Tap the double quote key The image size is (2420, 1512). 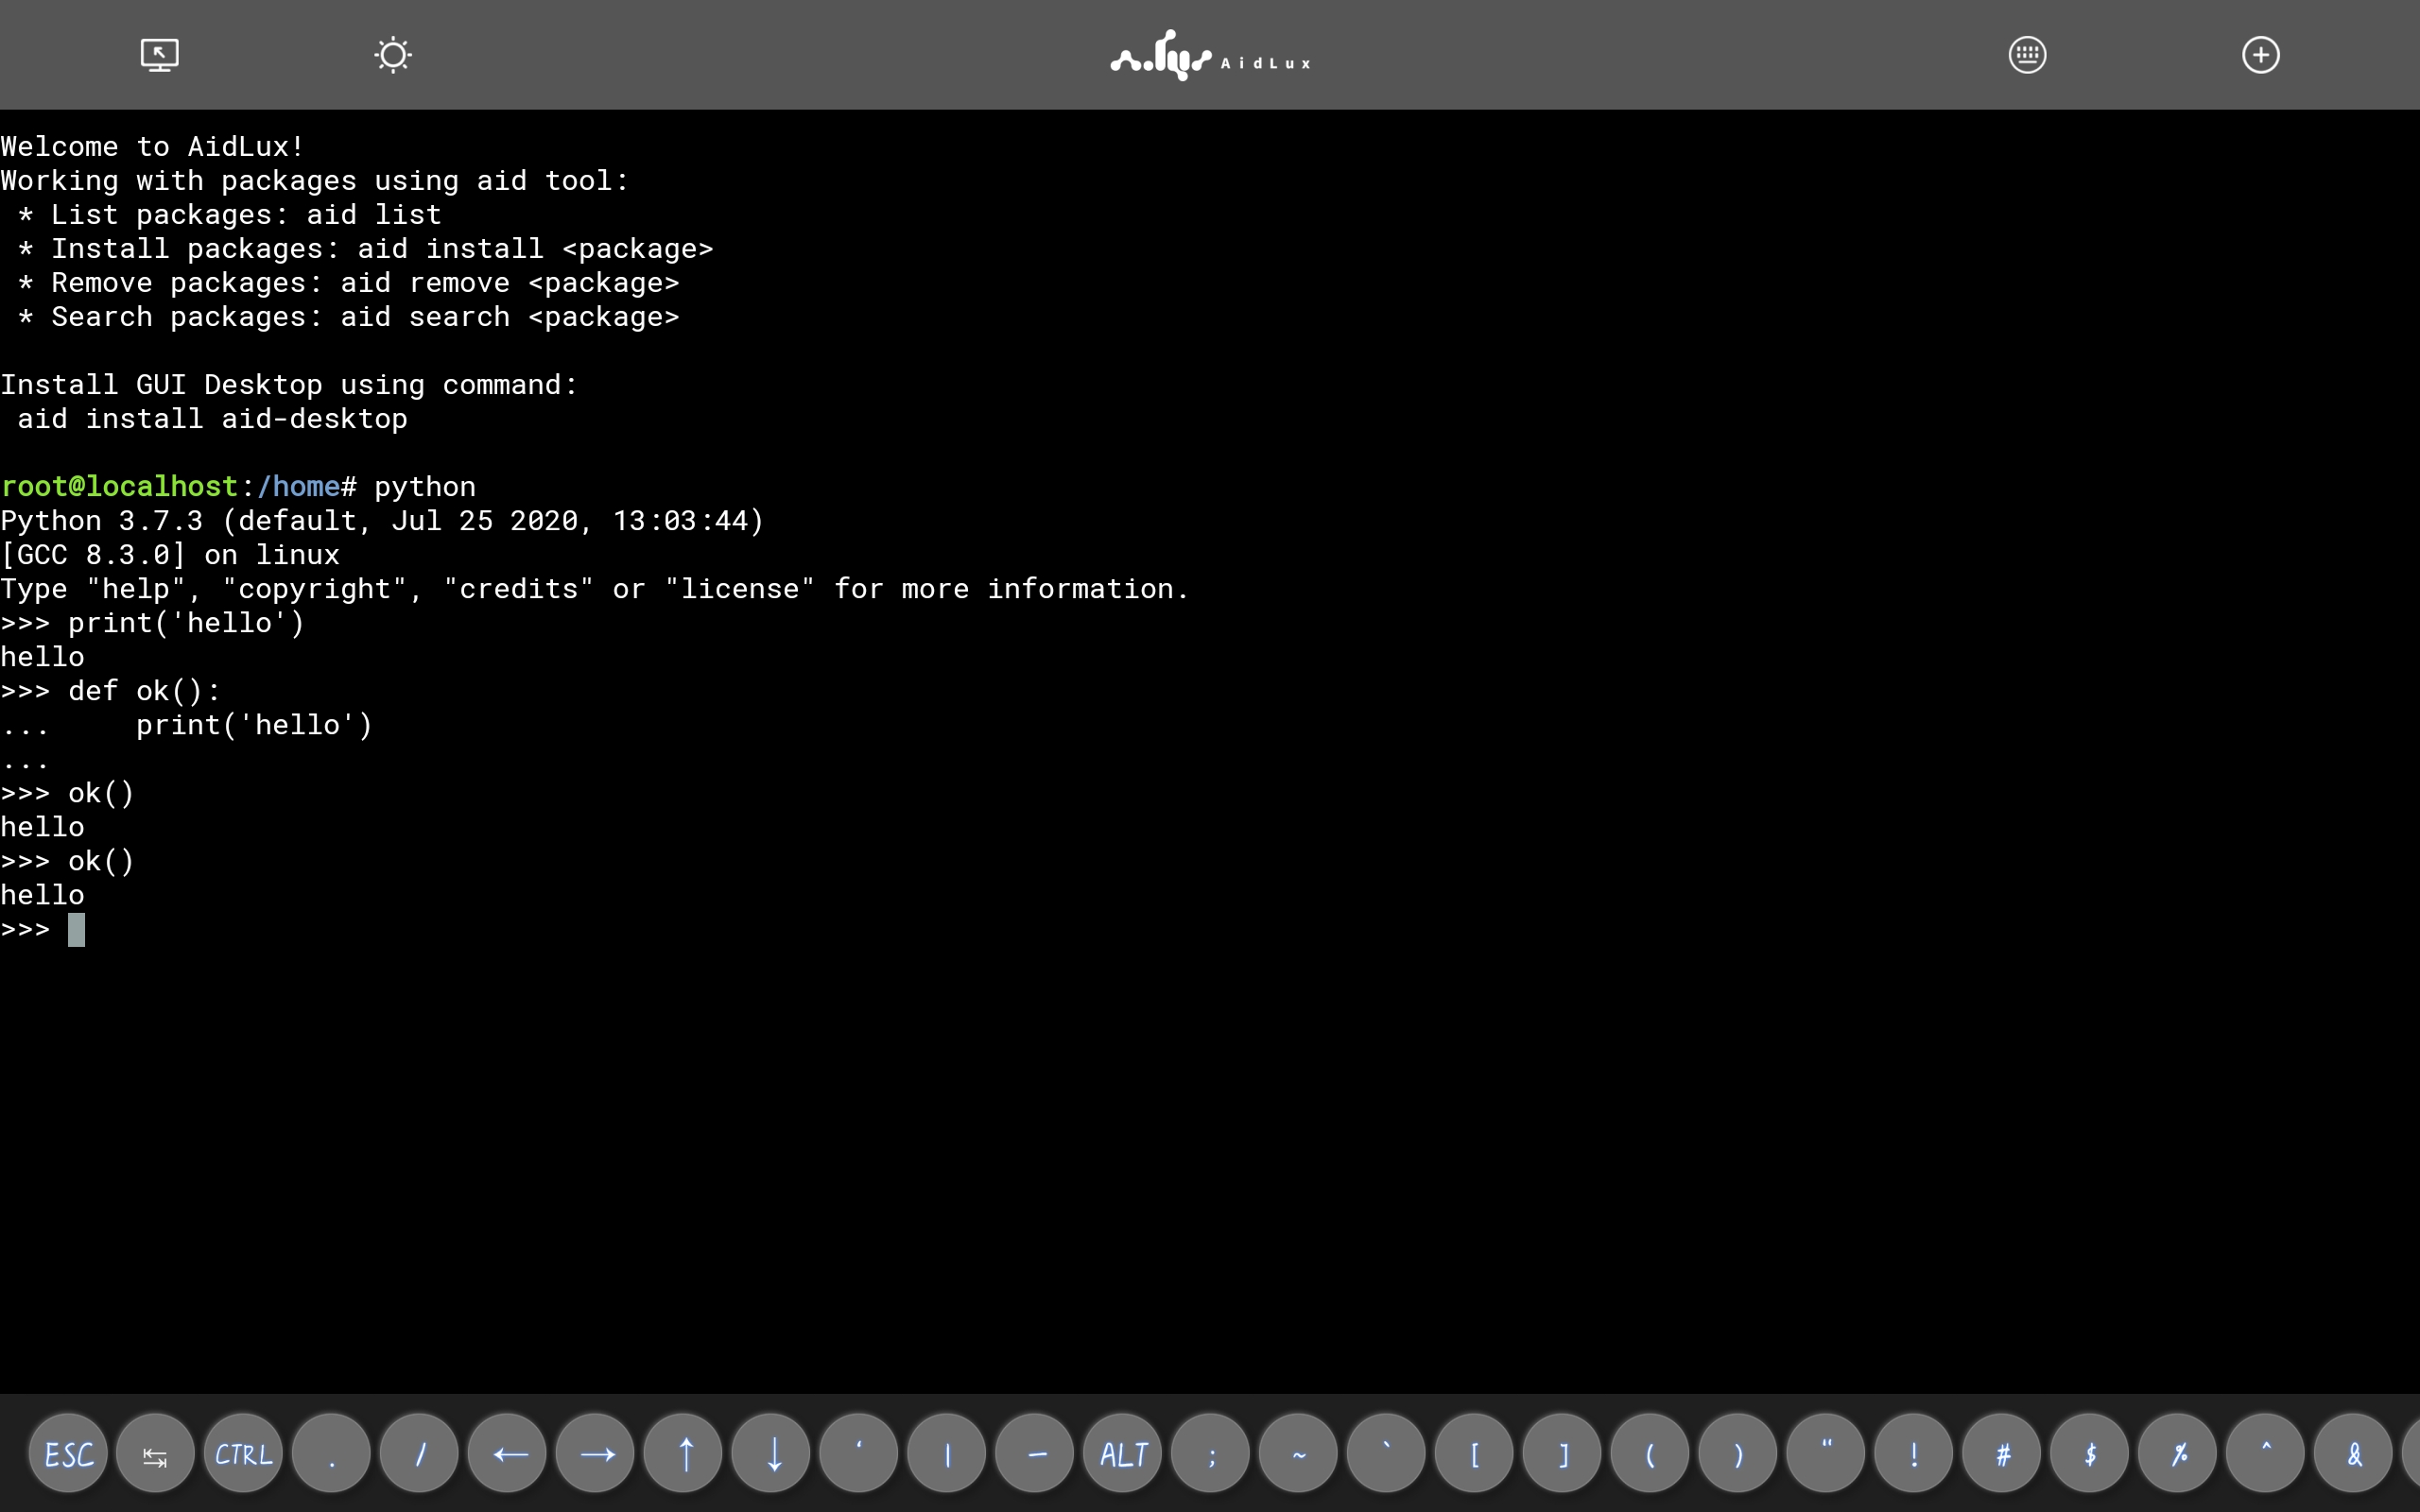[1826, 1453]
